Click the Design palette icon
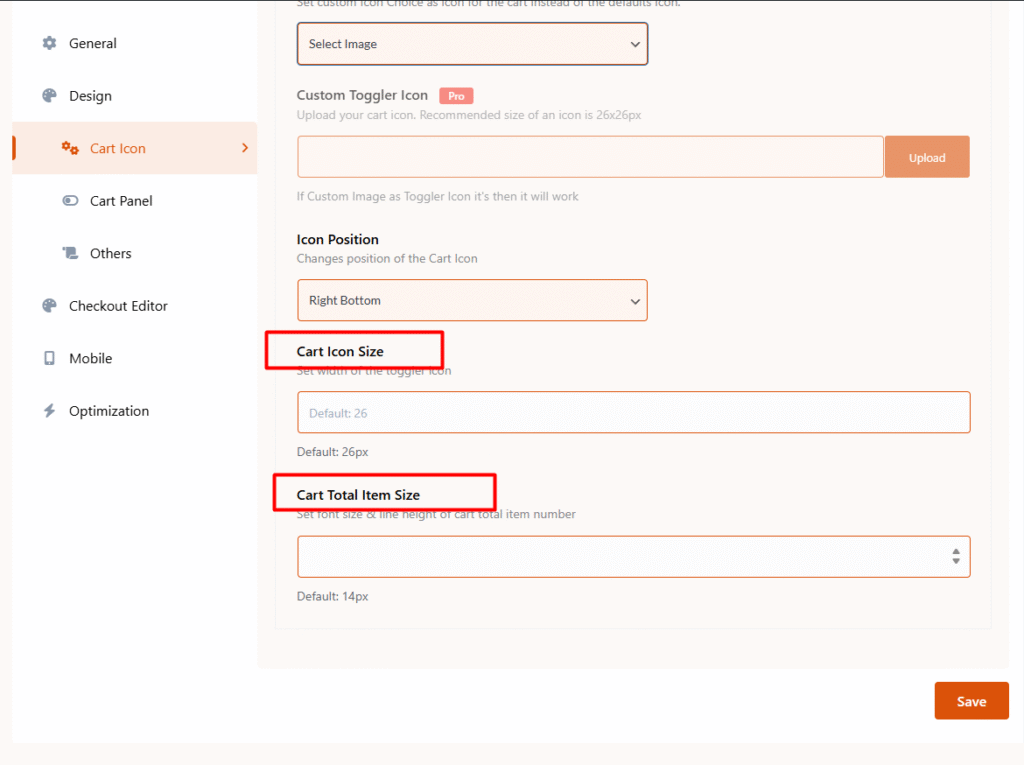This screenshot has height=765, width=1024. pyautogui.click(x=49, y=96)
